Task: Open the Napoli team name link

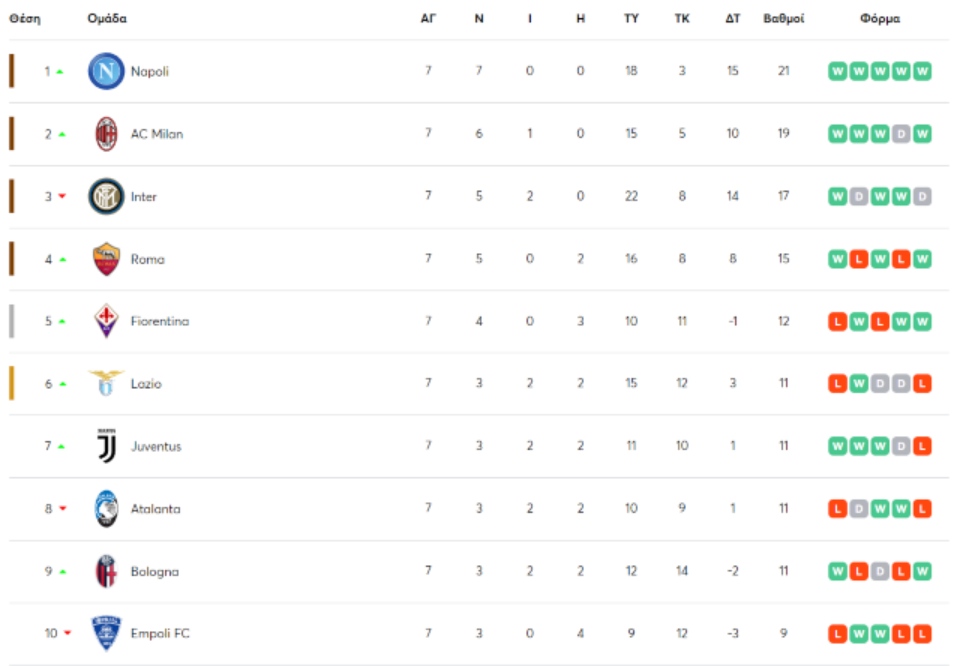Action: [x=150, y=71]
